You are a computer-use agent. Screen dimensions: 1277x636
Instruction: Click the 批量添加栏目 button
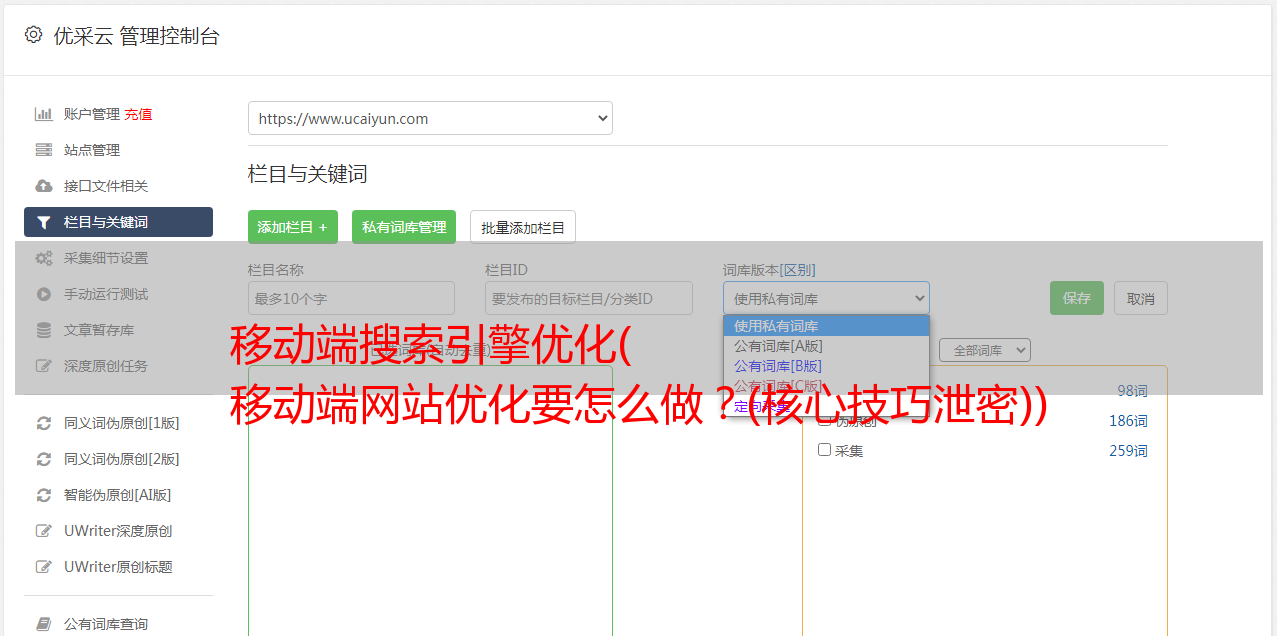tap(523, 227)
